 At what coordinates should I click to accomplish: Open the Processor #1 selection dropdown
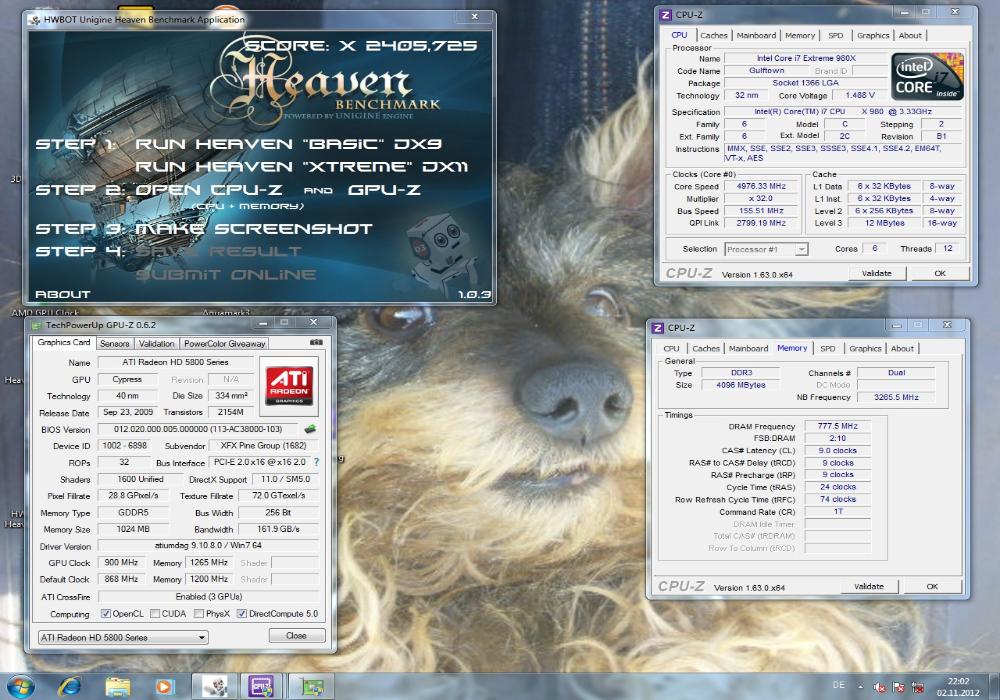[x=767, y=249]
